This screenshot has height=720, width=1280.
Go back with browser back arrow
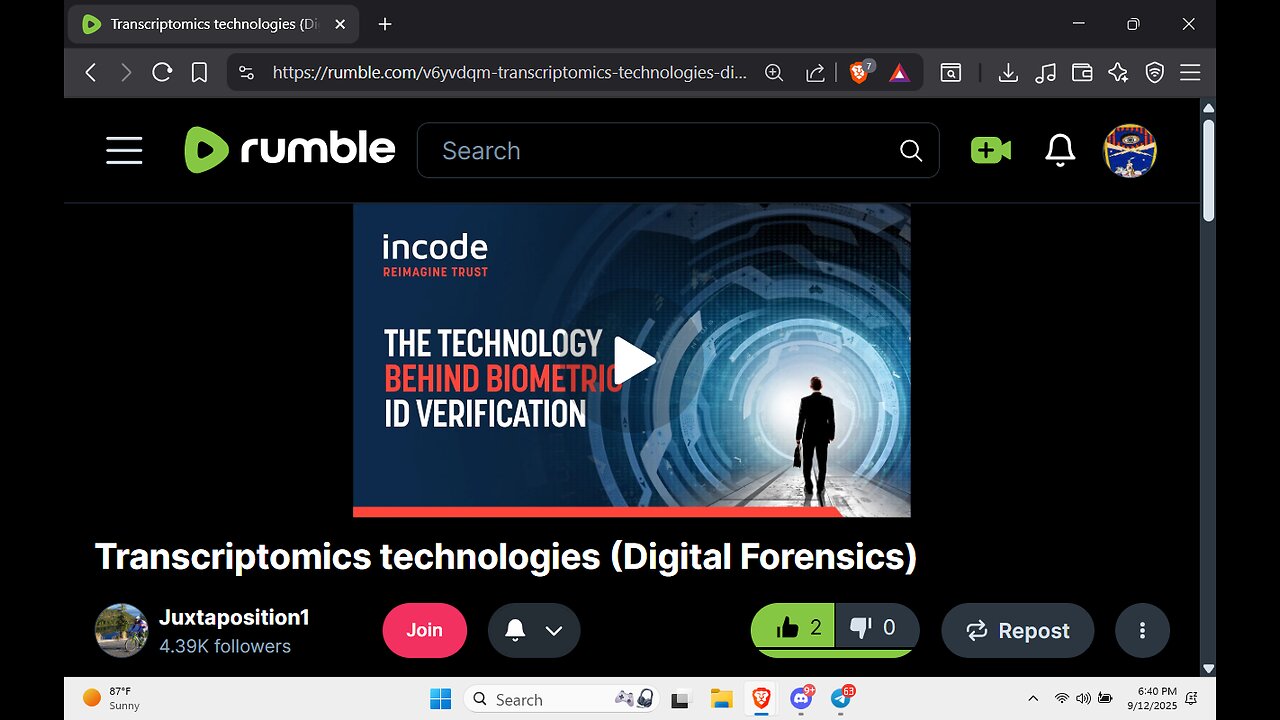click(x=91, y=72)
